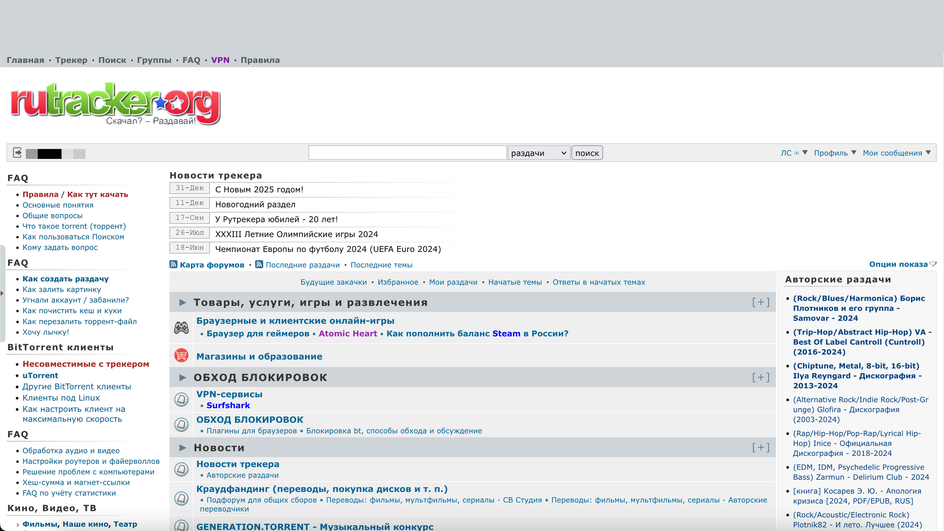Open Браузерные и клиентские онлайн-игры forum
Viewport: 944px width, 531px height.
tap(295, 321)
